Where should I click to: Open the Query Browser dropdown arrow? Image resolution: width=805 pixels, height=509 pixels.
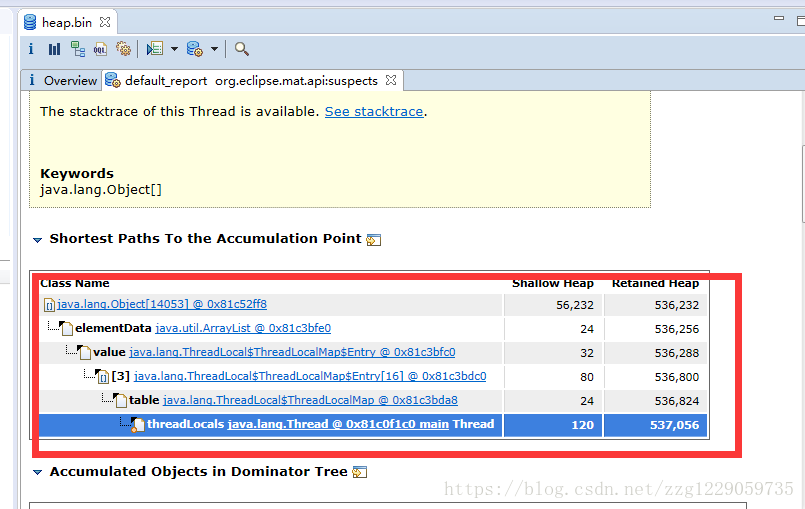214,49
